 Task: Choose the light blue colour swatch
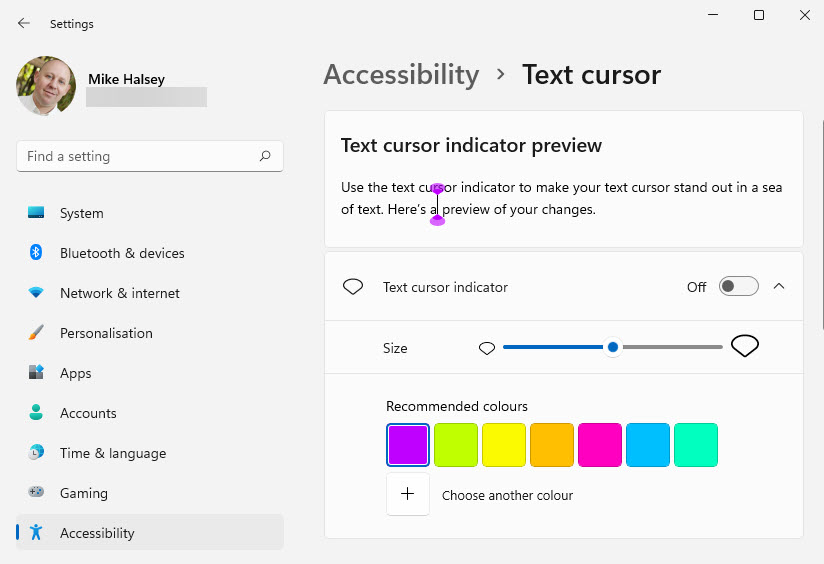648,445
